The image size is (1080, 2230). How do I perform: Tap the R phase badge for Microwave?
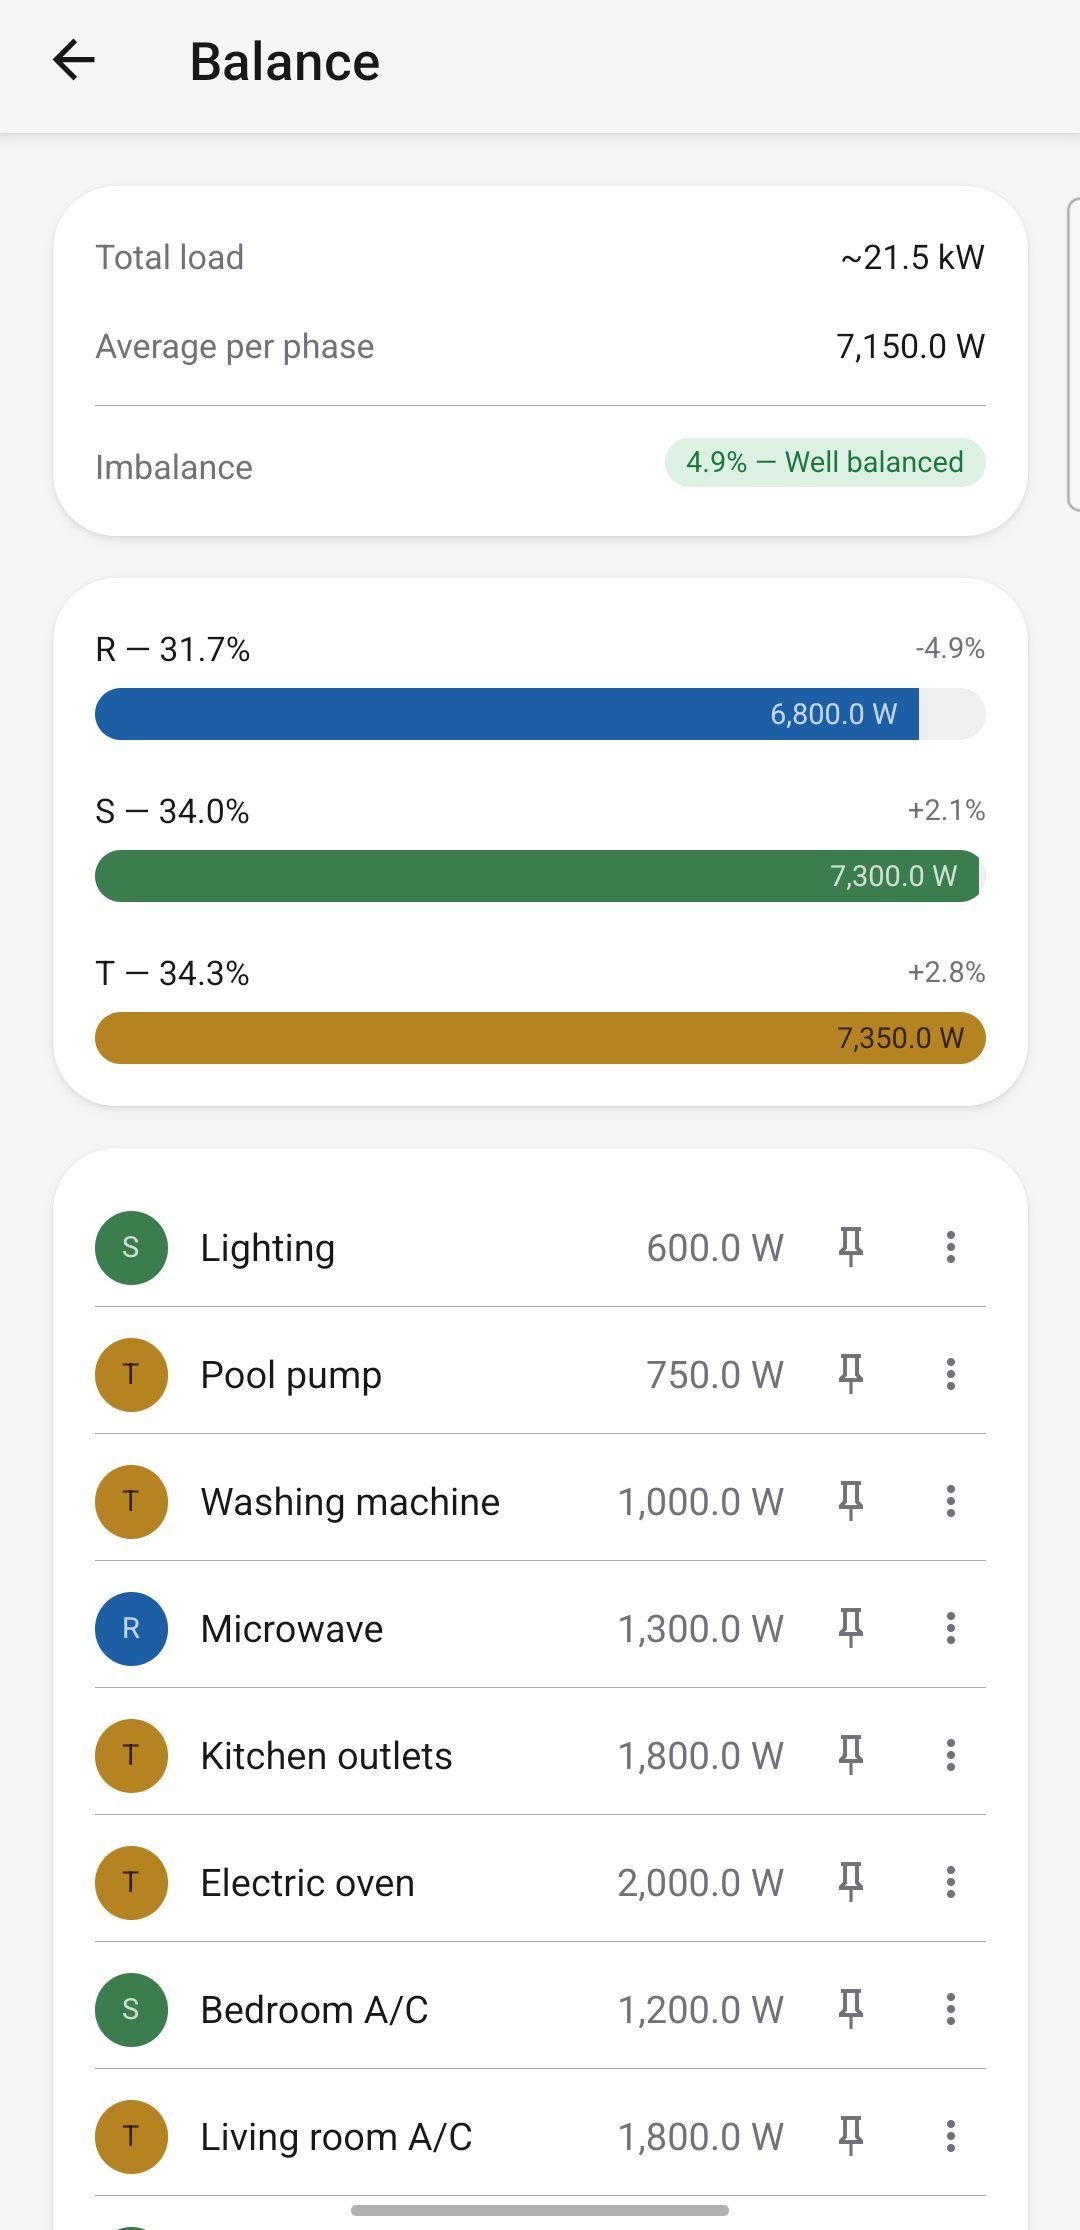point(131,1628)
